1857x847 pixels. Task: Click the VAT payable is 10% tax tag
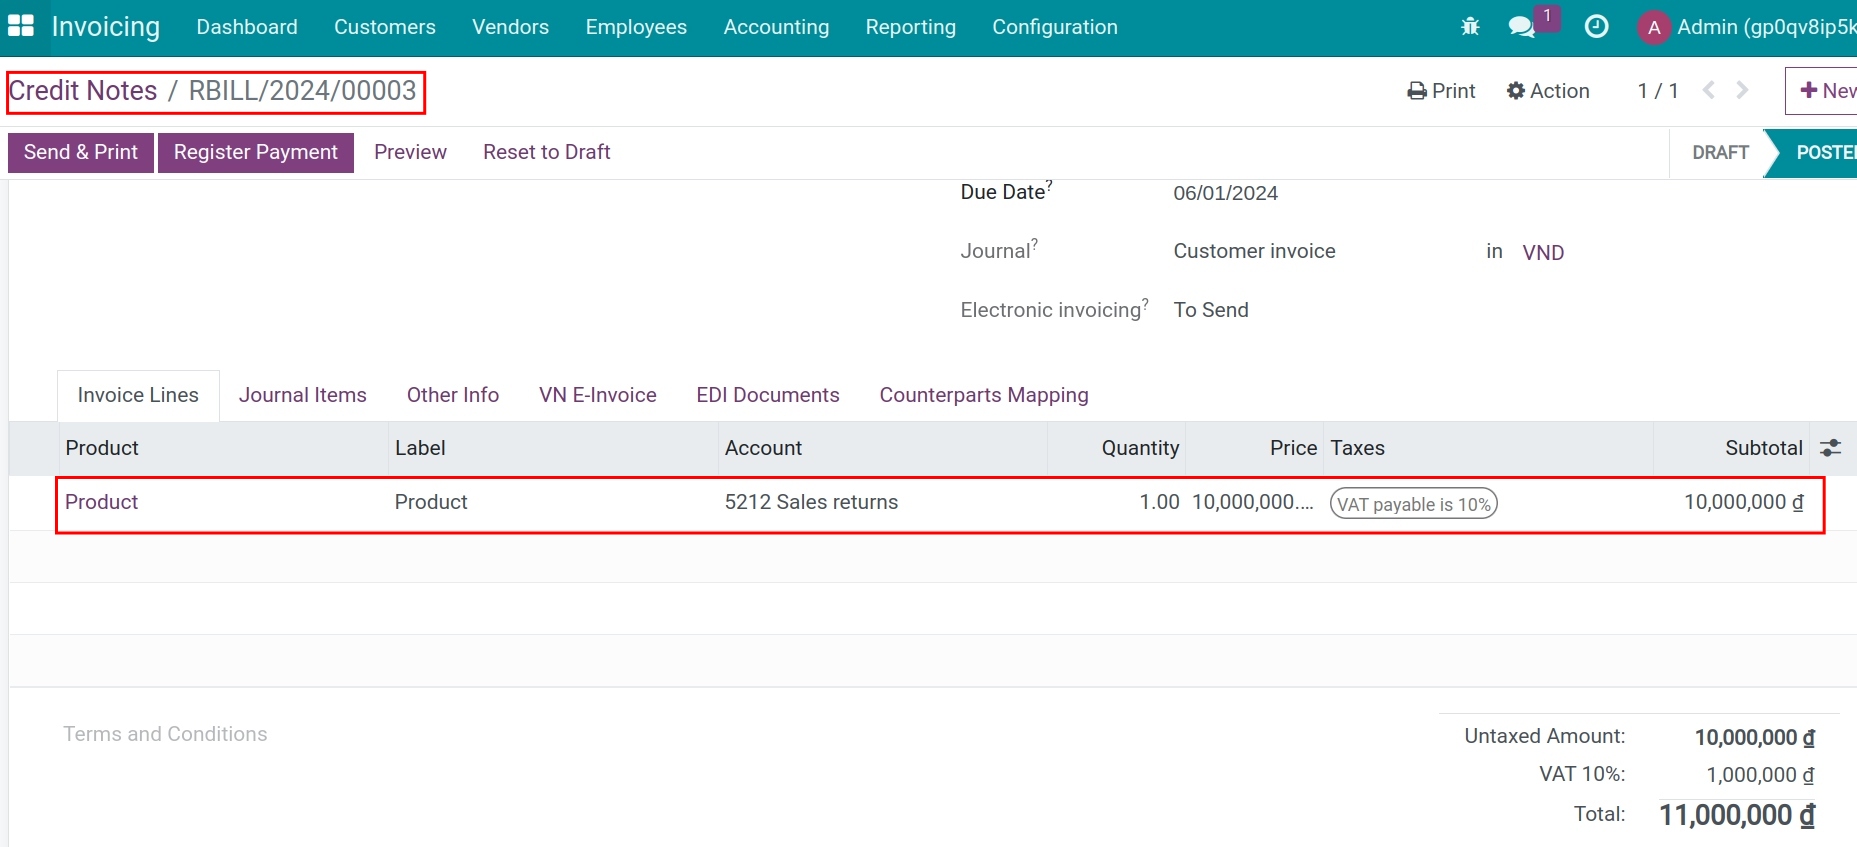pos(1414,504)
